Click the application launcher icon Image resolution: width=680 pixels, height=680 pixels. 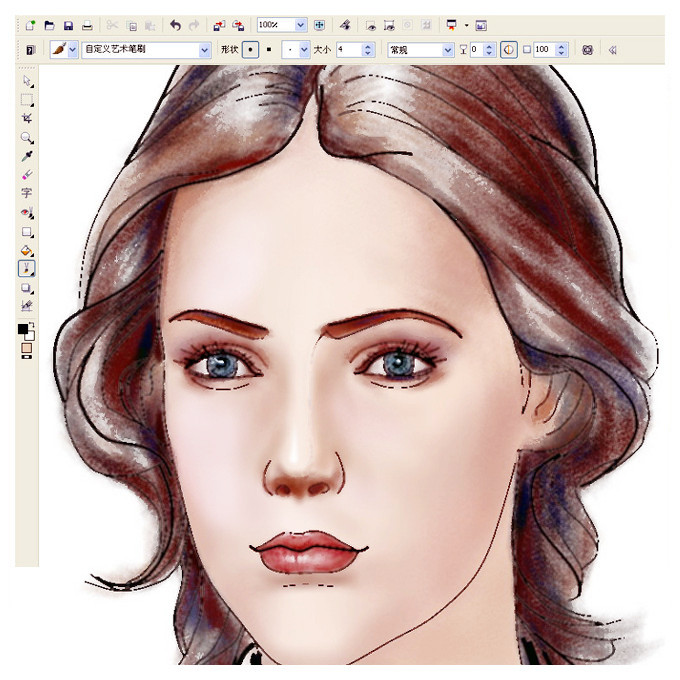point(451,25)
